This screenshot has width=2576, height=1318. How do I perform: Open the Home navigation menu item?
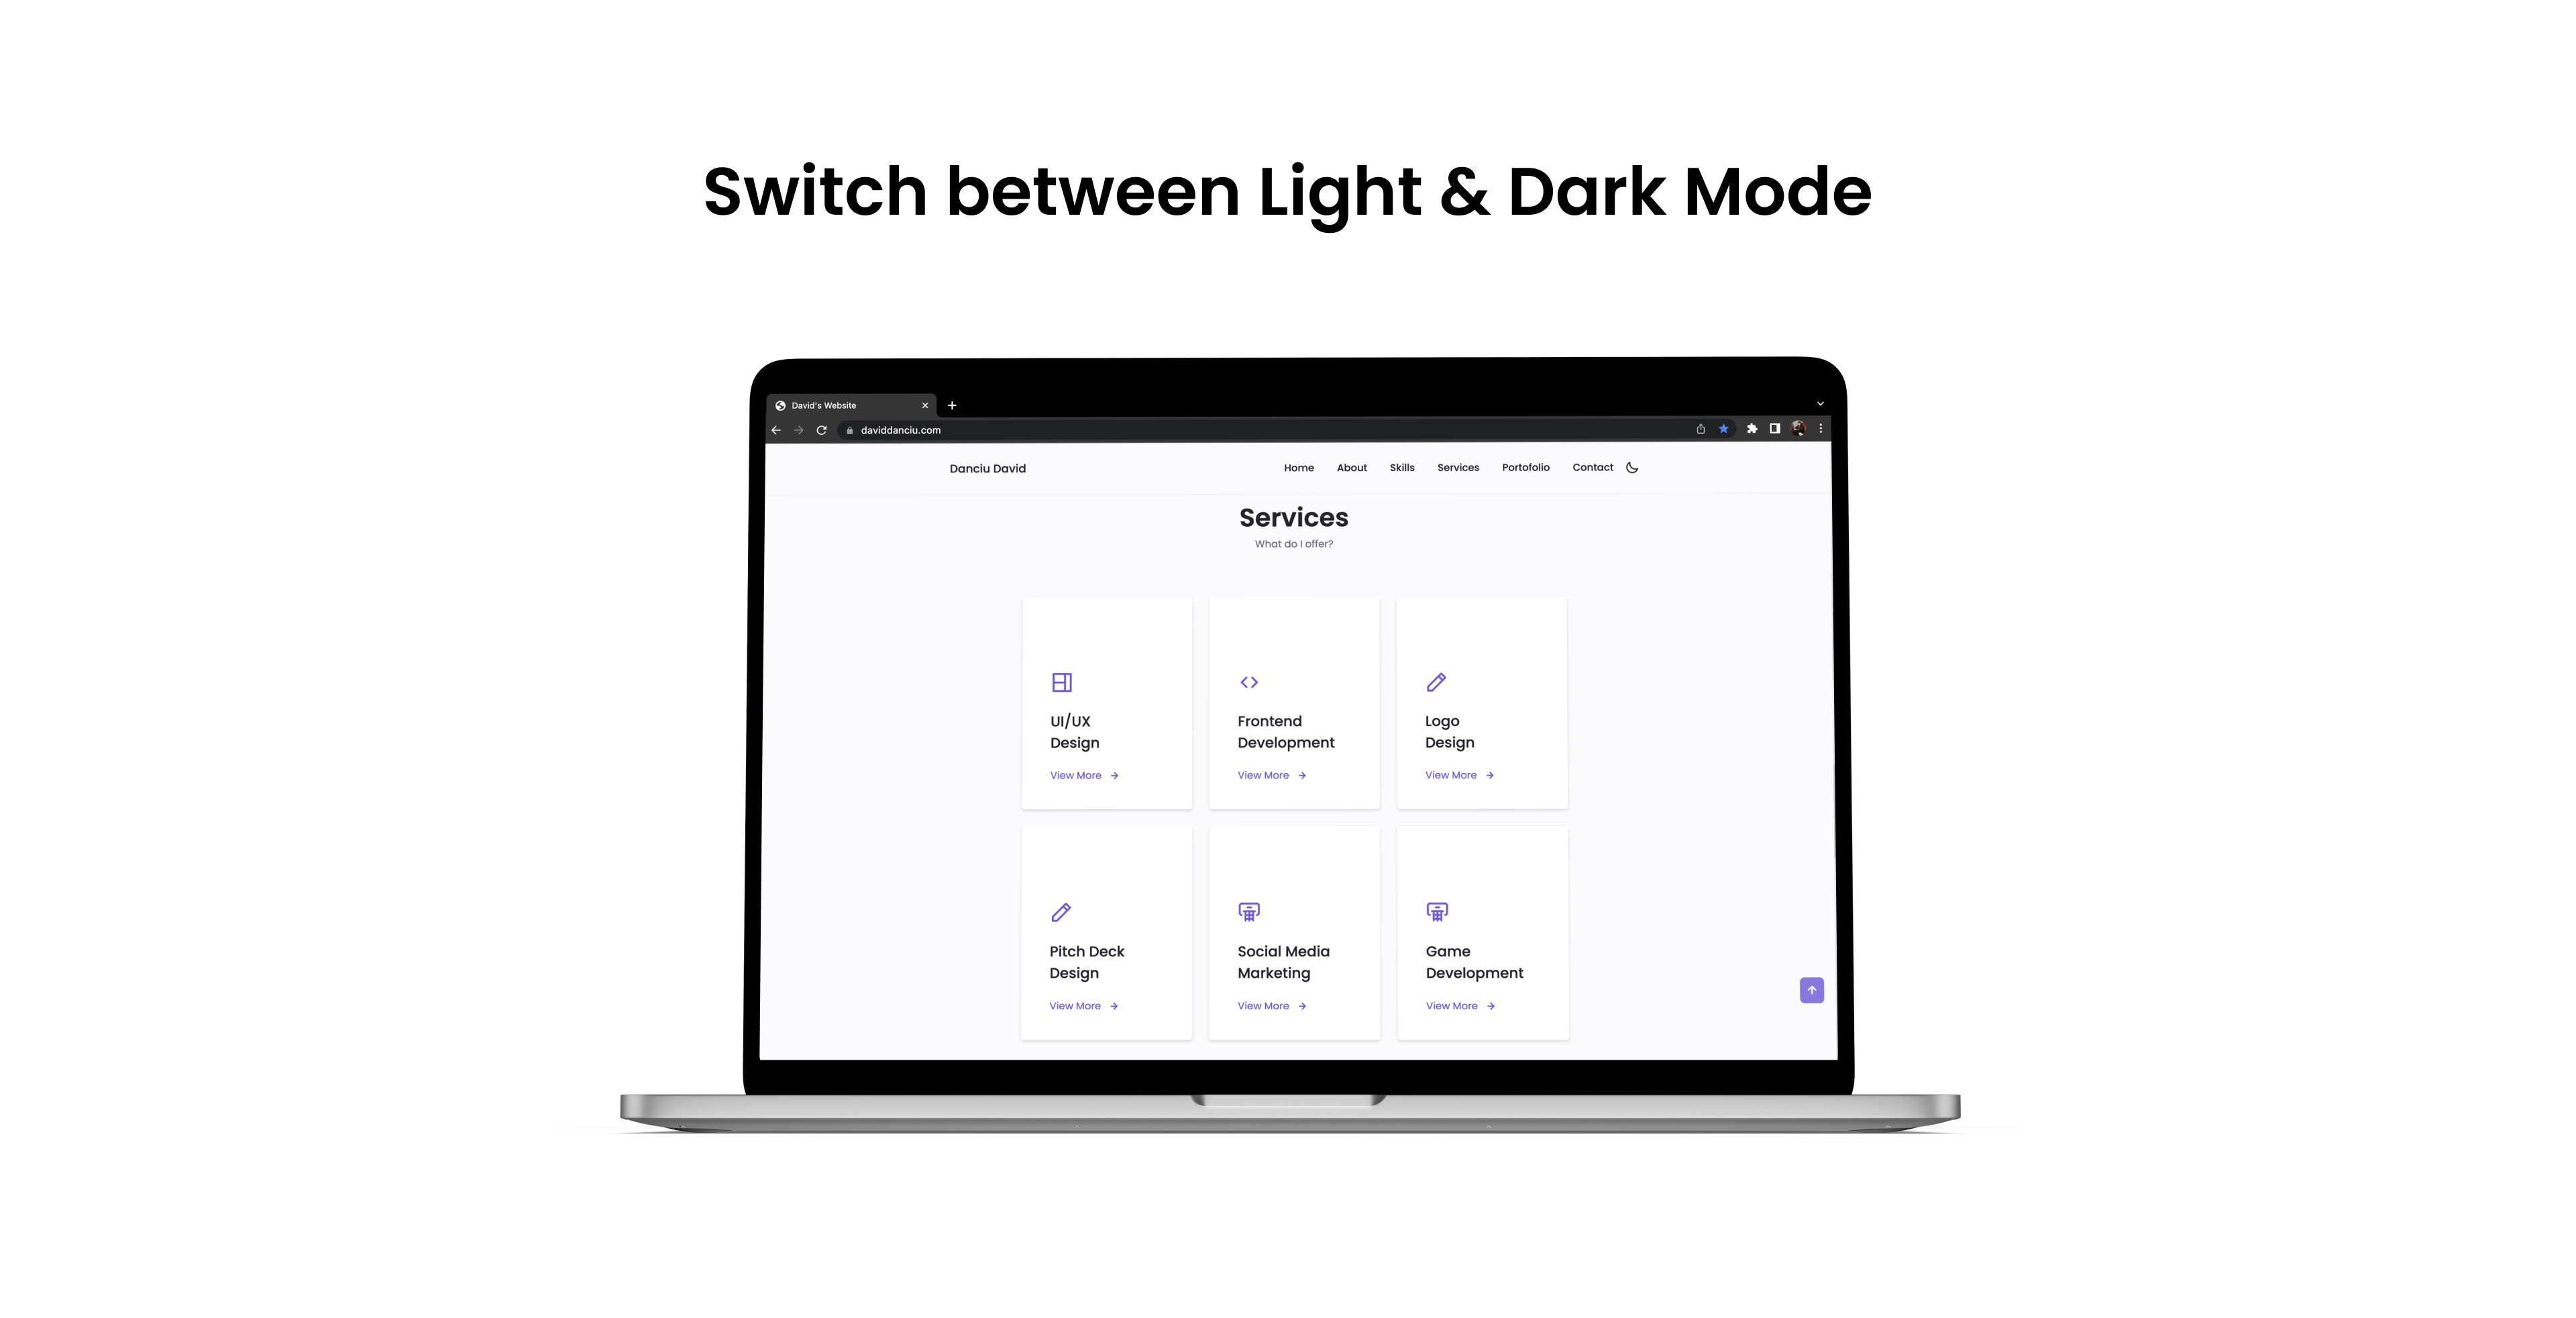point(1299,467)
